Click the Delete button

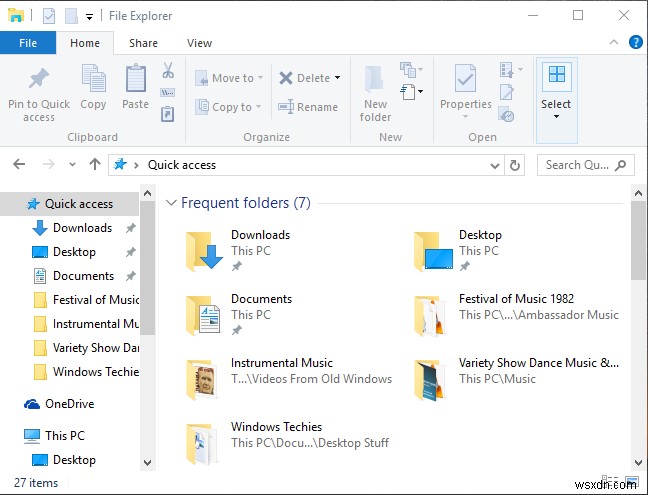click(x=305, y=78)
